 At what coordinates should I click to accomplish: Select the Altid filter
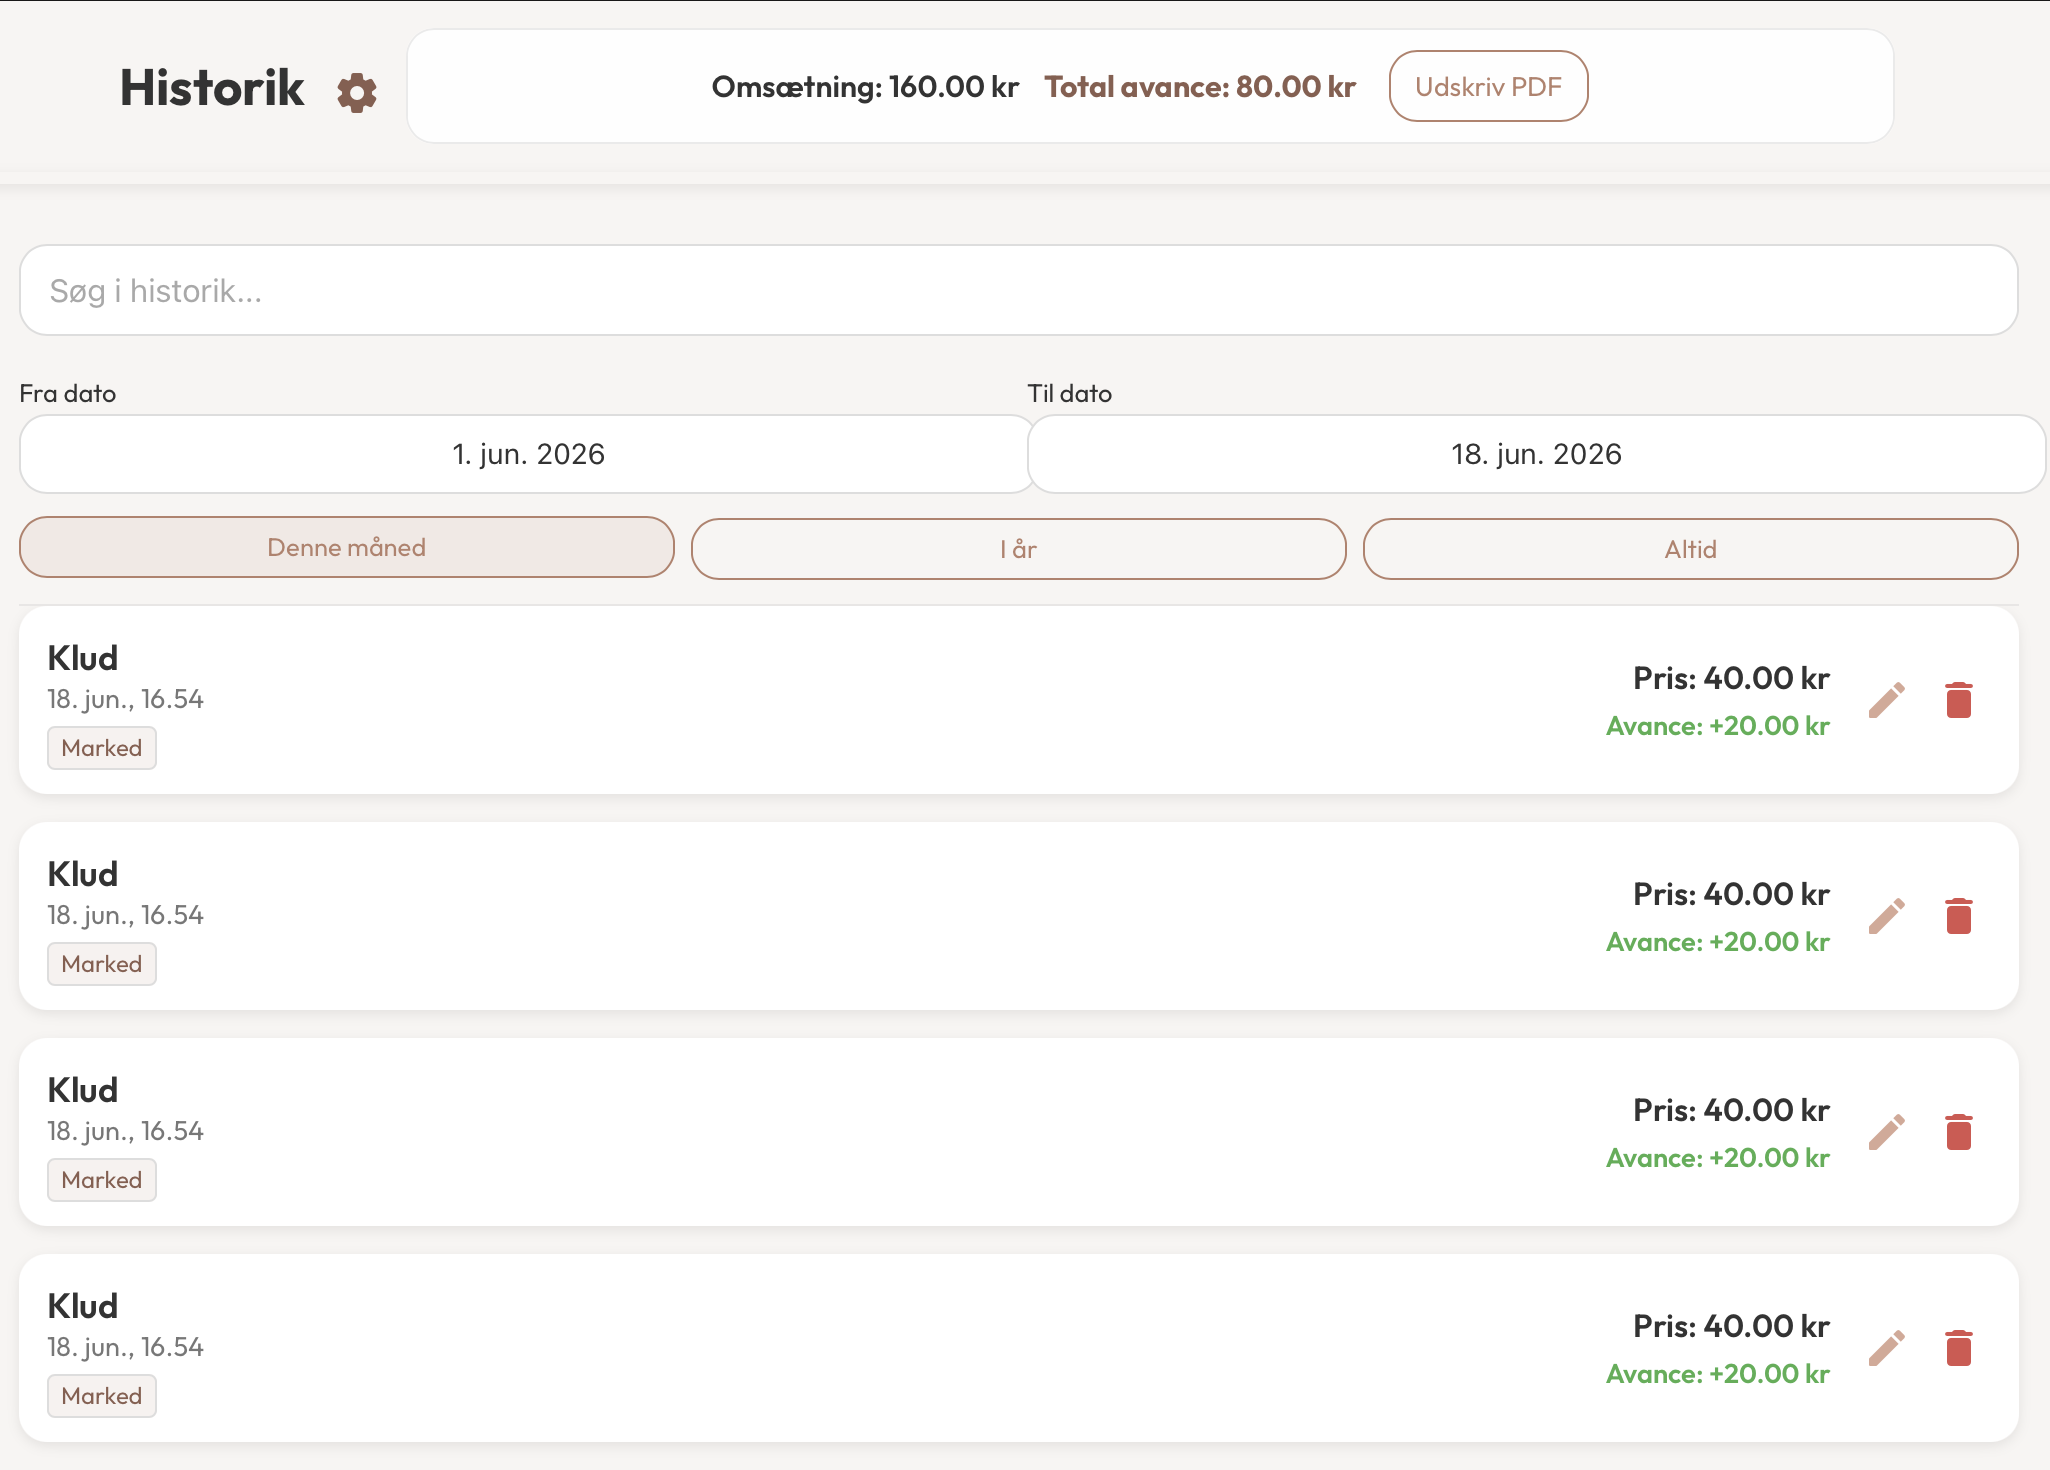[1690, 549]
